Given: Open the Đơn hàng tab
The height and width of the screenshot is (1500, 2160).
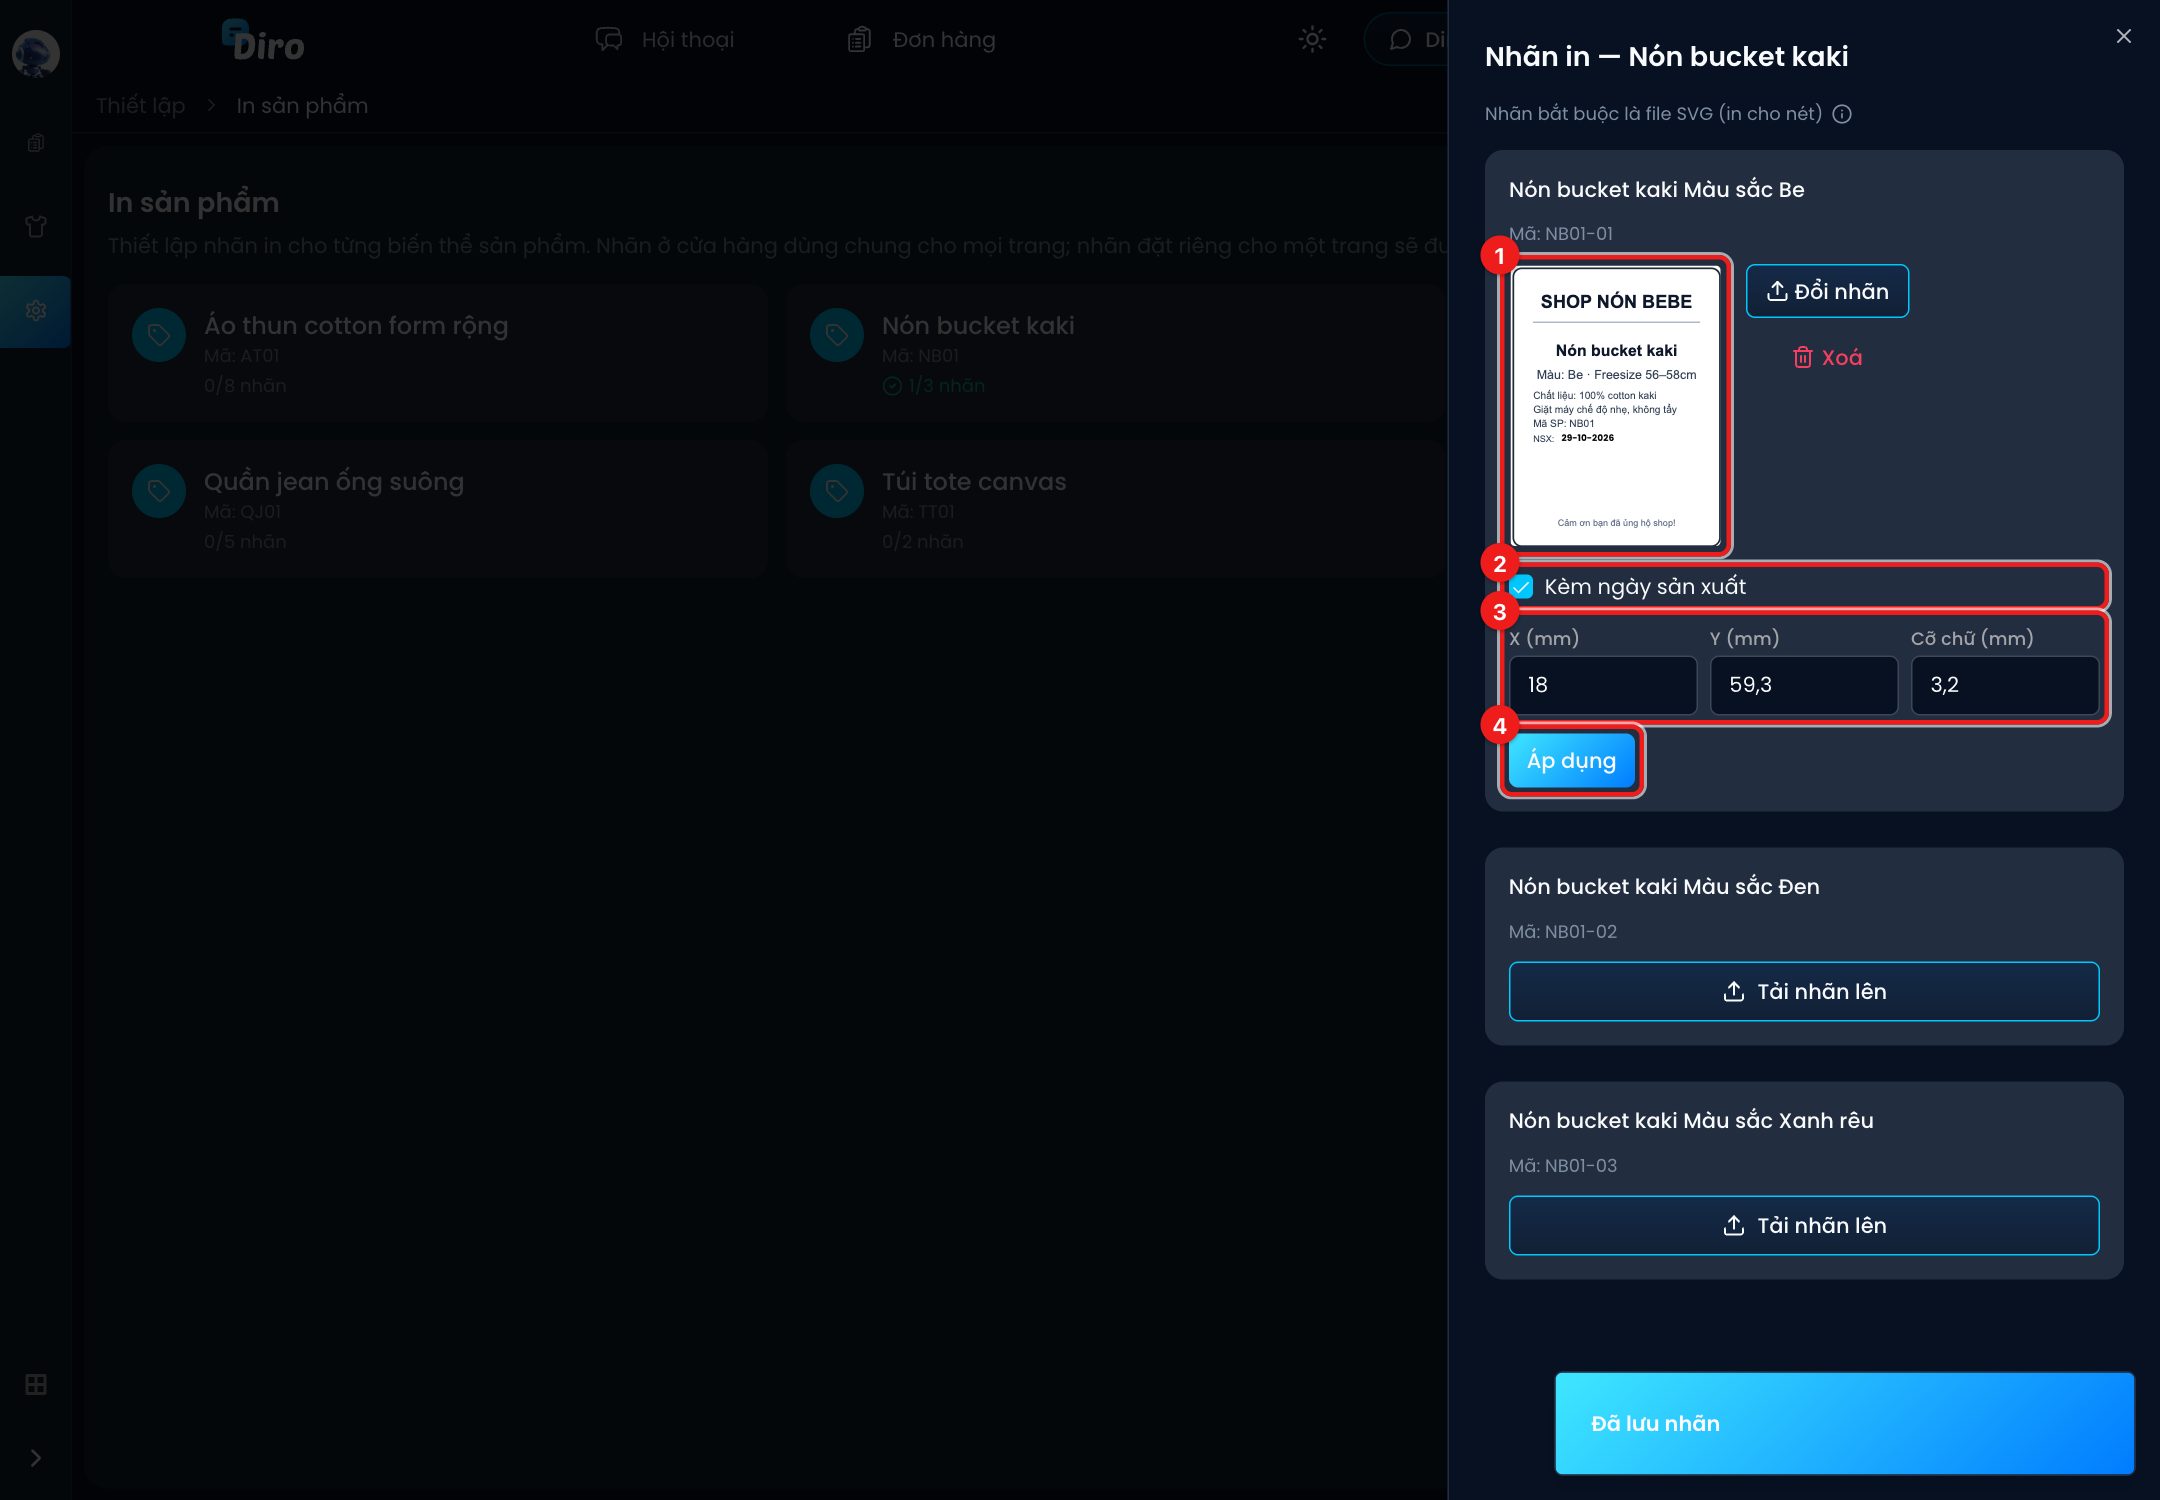Looking at the screenshot, I should coord(922,40).
